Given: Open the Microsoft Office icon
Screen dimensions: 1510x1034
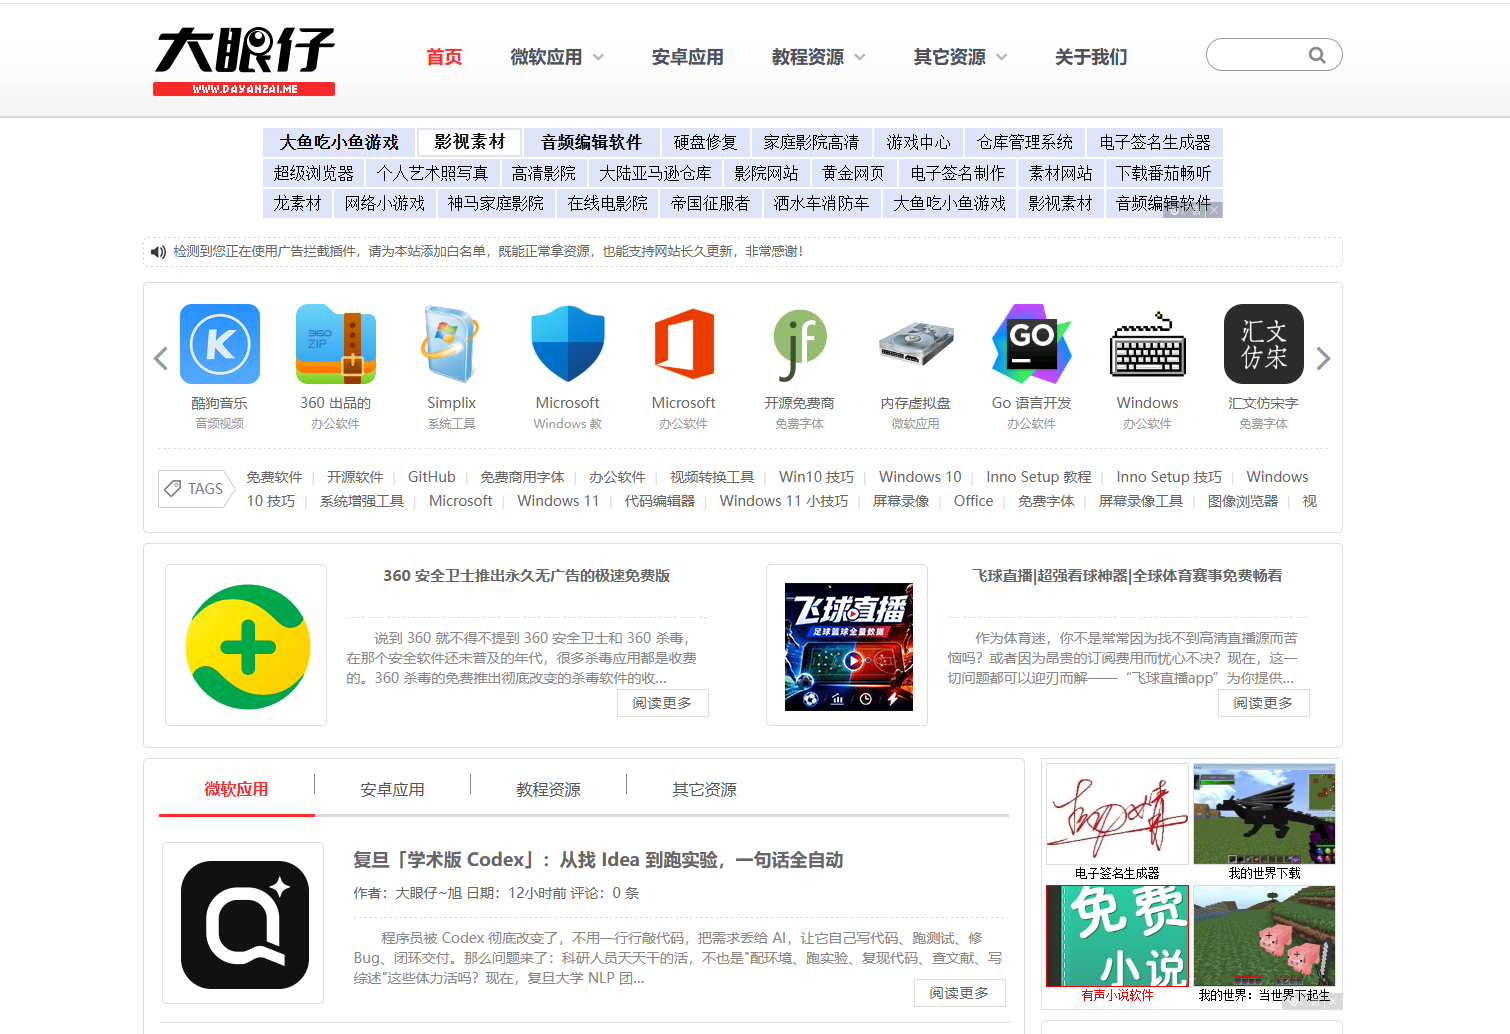Looking at the screenshot, I should [684, 344].
